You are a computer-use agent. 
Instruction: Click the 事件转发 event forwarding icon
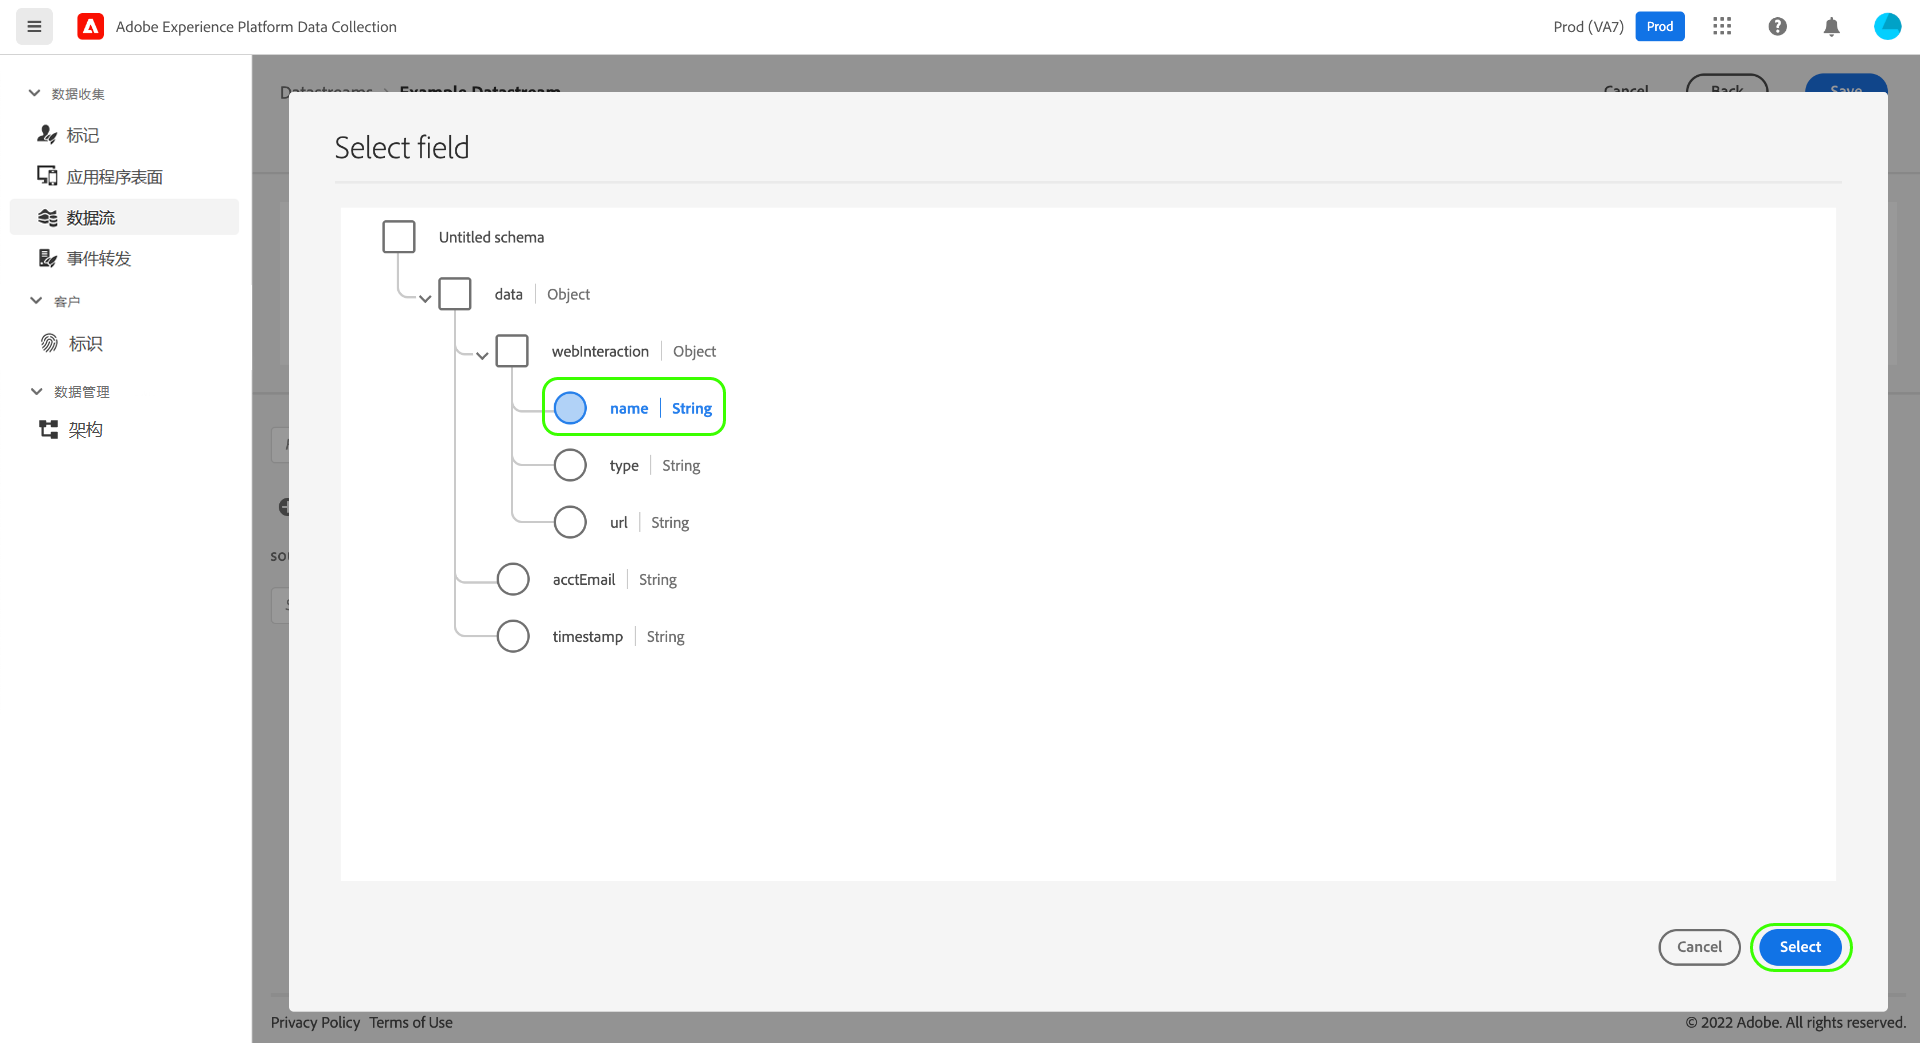(x=47, y=258)
